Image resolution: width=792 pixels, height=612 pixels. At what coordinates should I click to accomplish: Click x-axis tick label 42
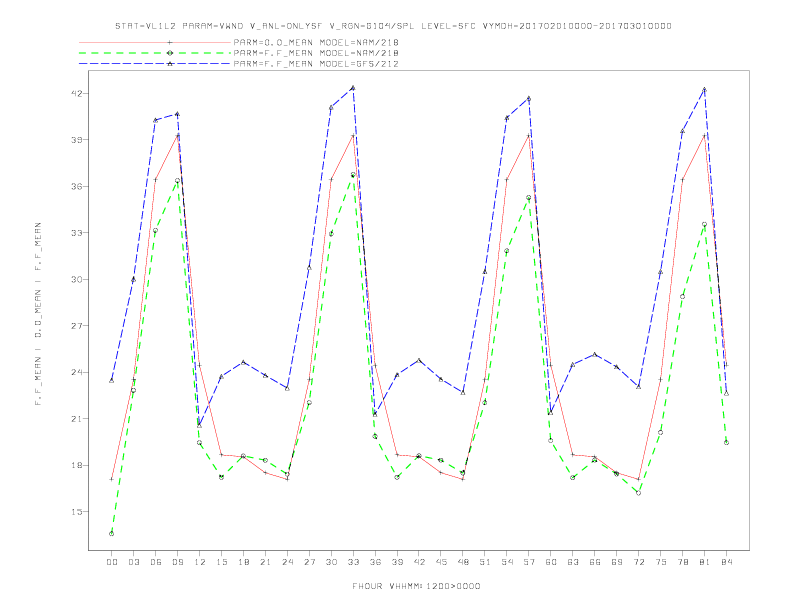point(419,562)
